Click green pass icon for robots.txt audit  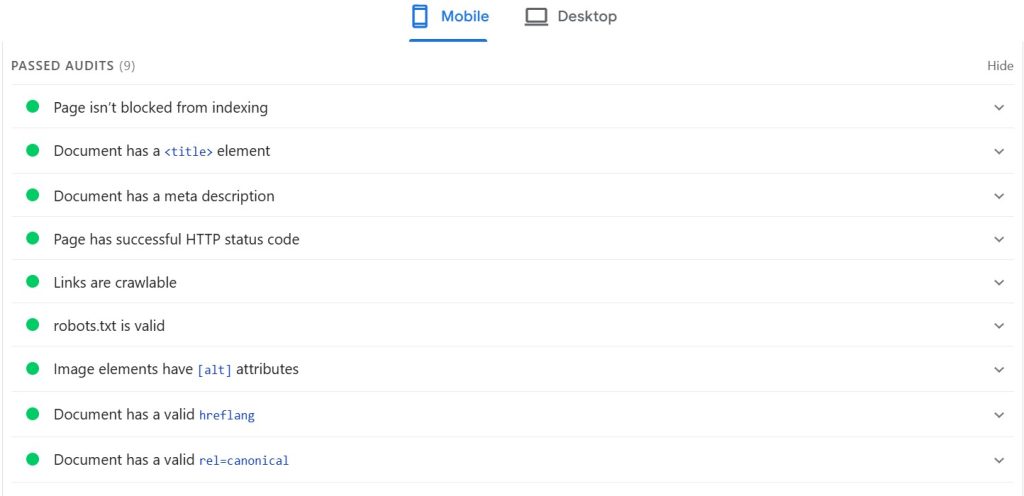pyautogui.click(x=32, y=326)
